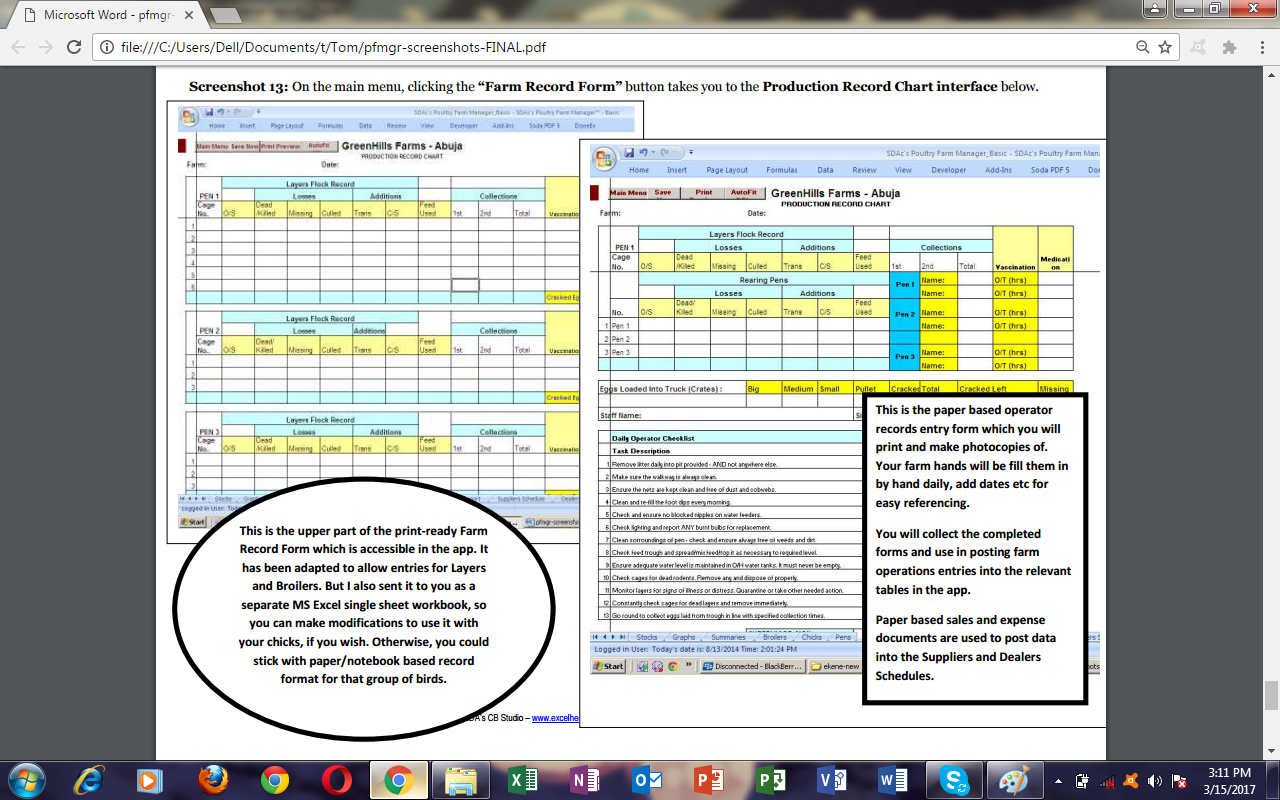Open Windows Explorer folder on taskbar
Image resolution: width=1280 pixels, height=800 pixels.
pyautogui.click(x=460, y=780)
